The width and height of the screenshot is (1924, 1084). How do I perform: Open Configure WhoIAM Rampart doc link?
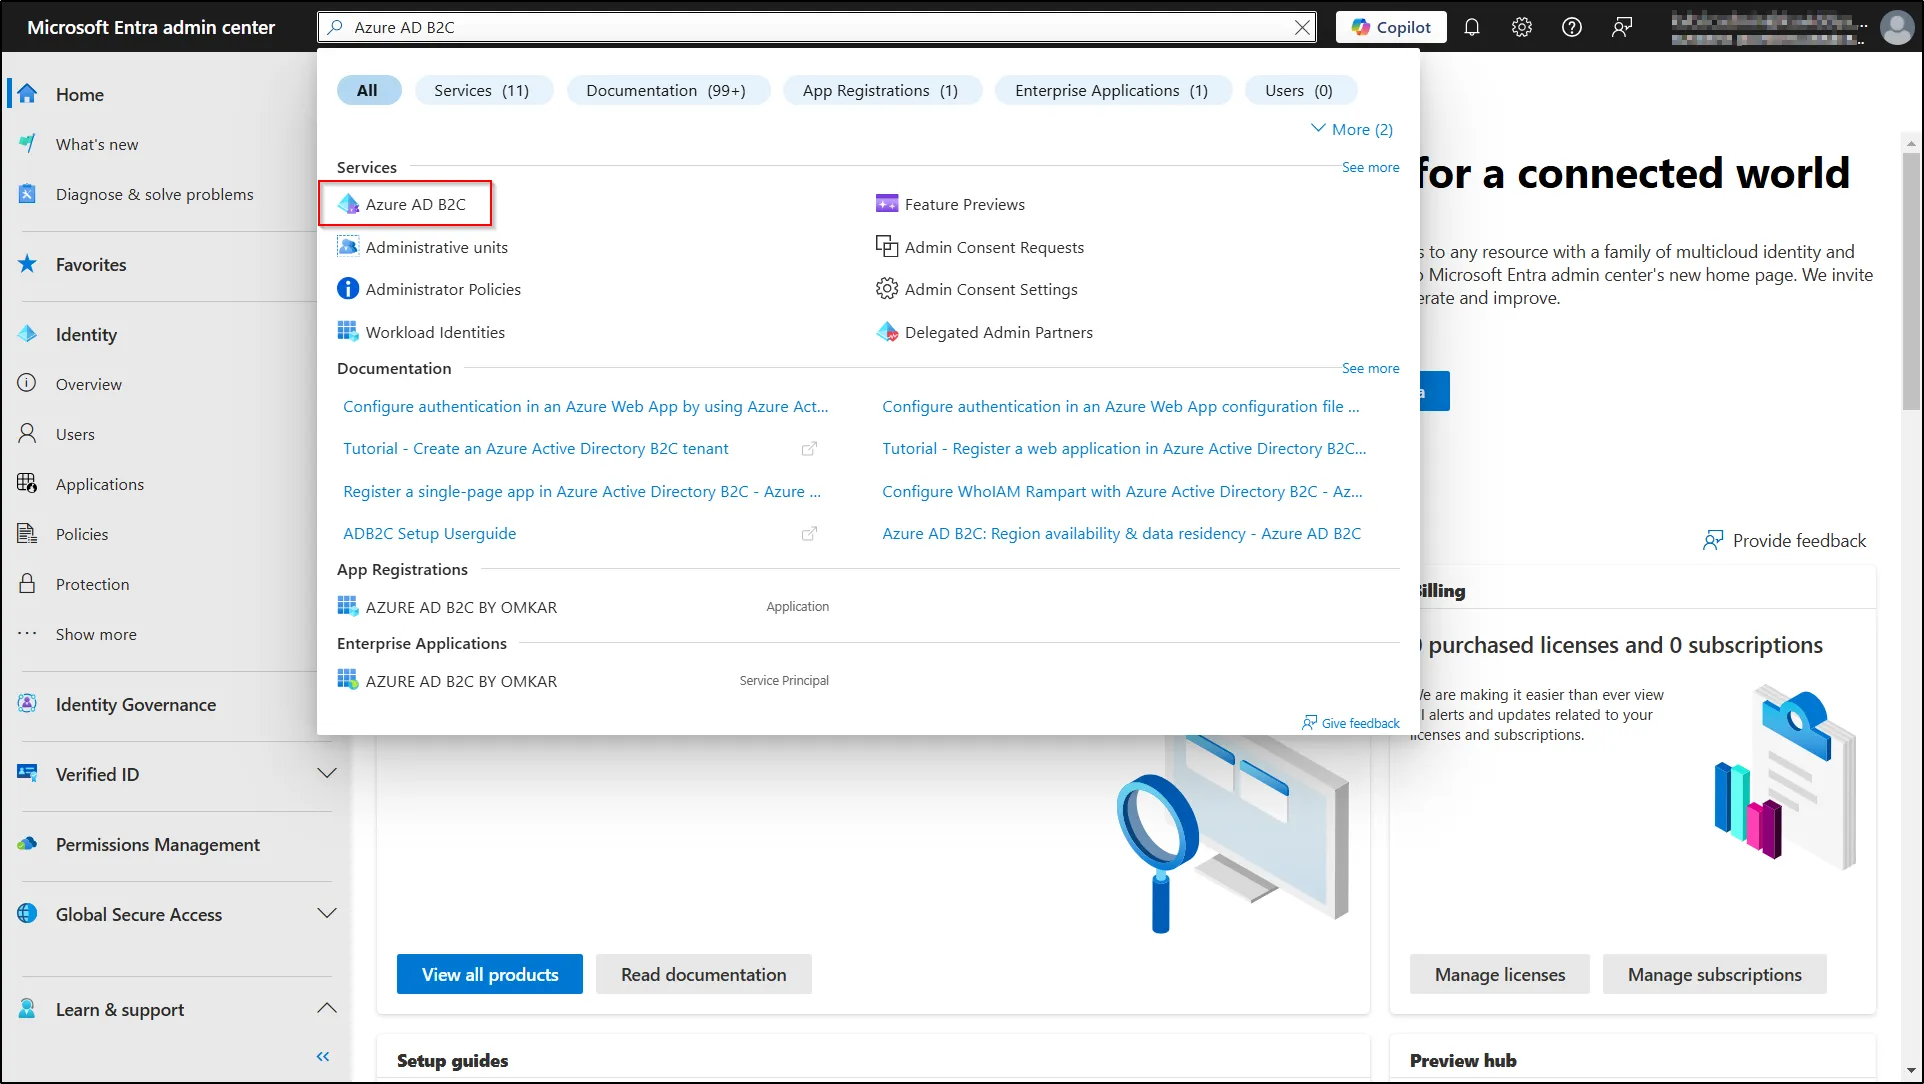[x=1122, y=491]
